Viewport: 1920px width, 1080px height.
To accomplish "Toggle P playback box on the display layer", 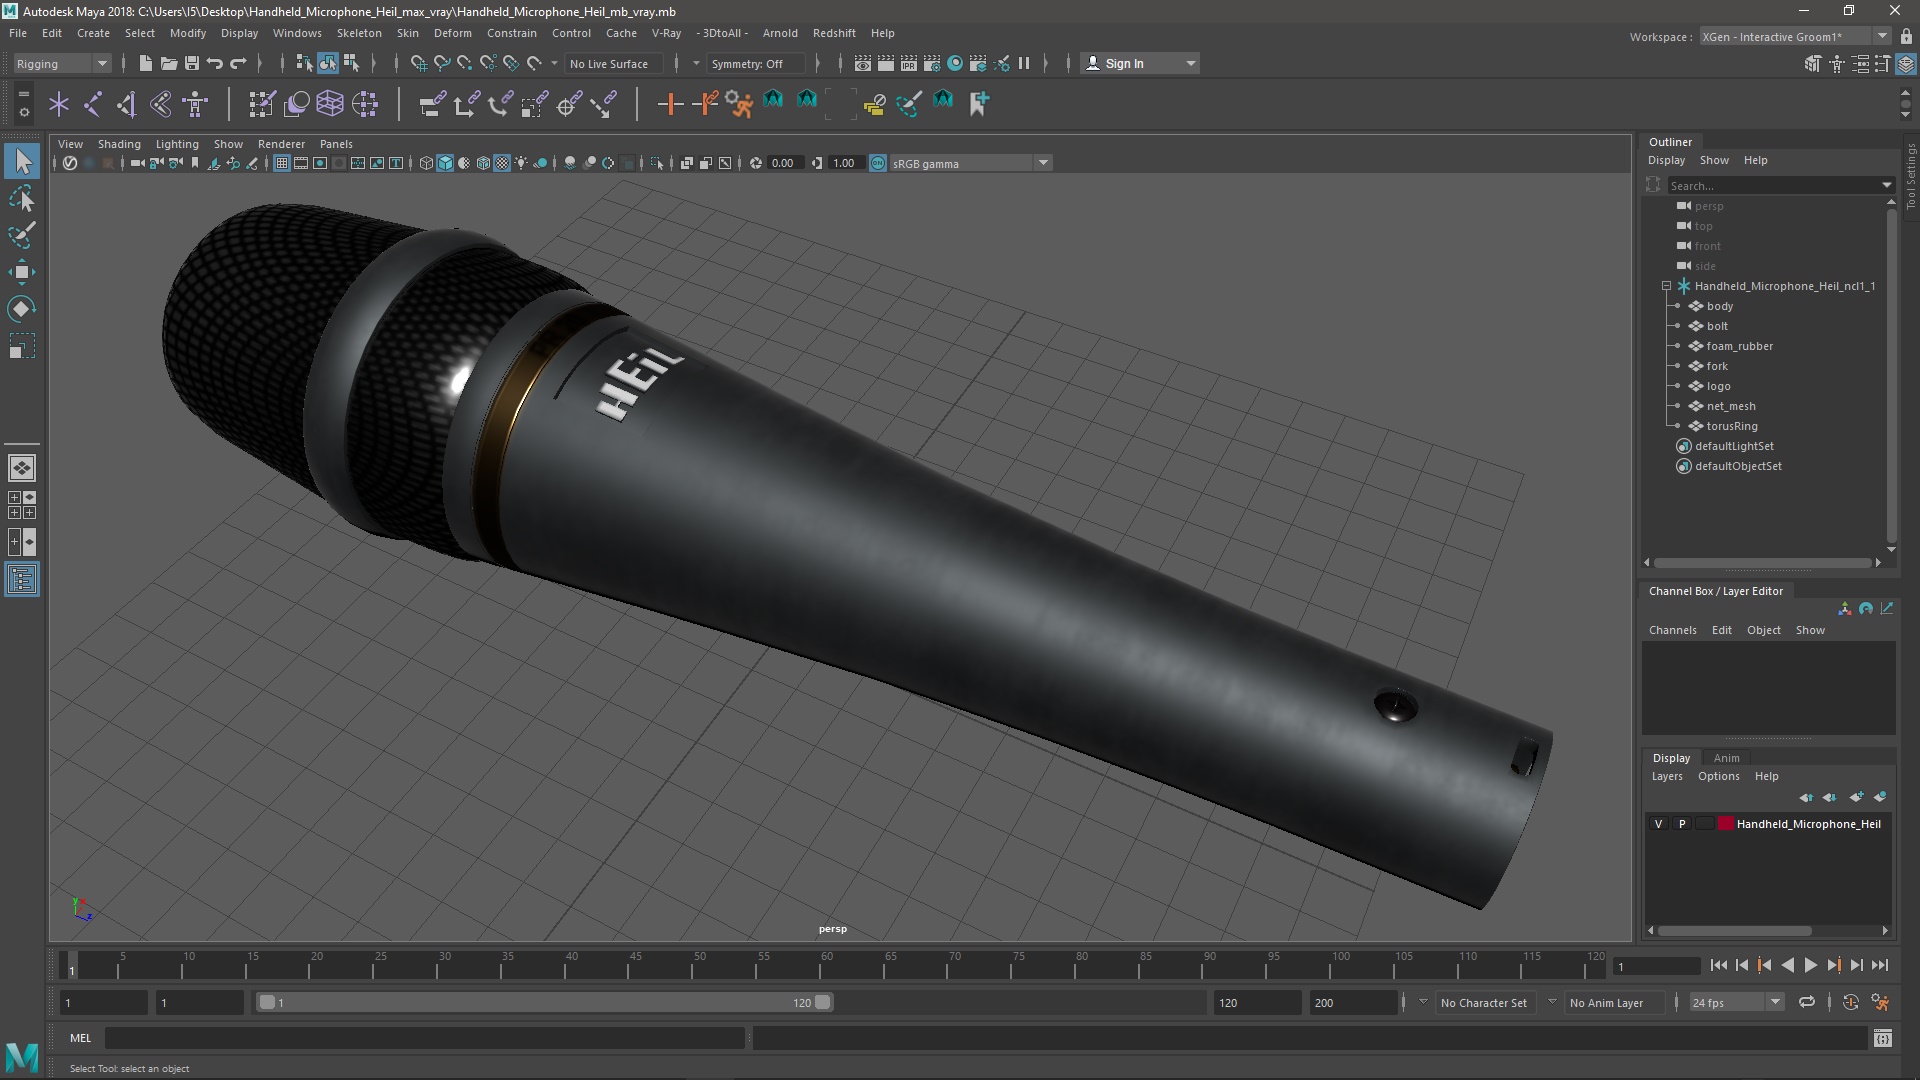I will click(1682, 824).
